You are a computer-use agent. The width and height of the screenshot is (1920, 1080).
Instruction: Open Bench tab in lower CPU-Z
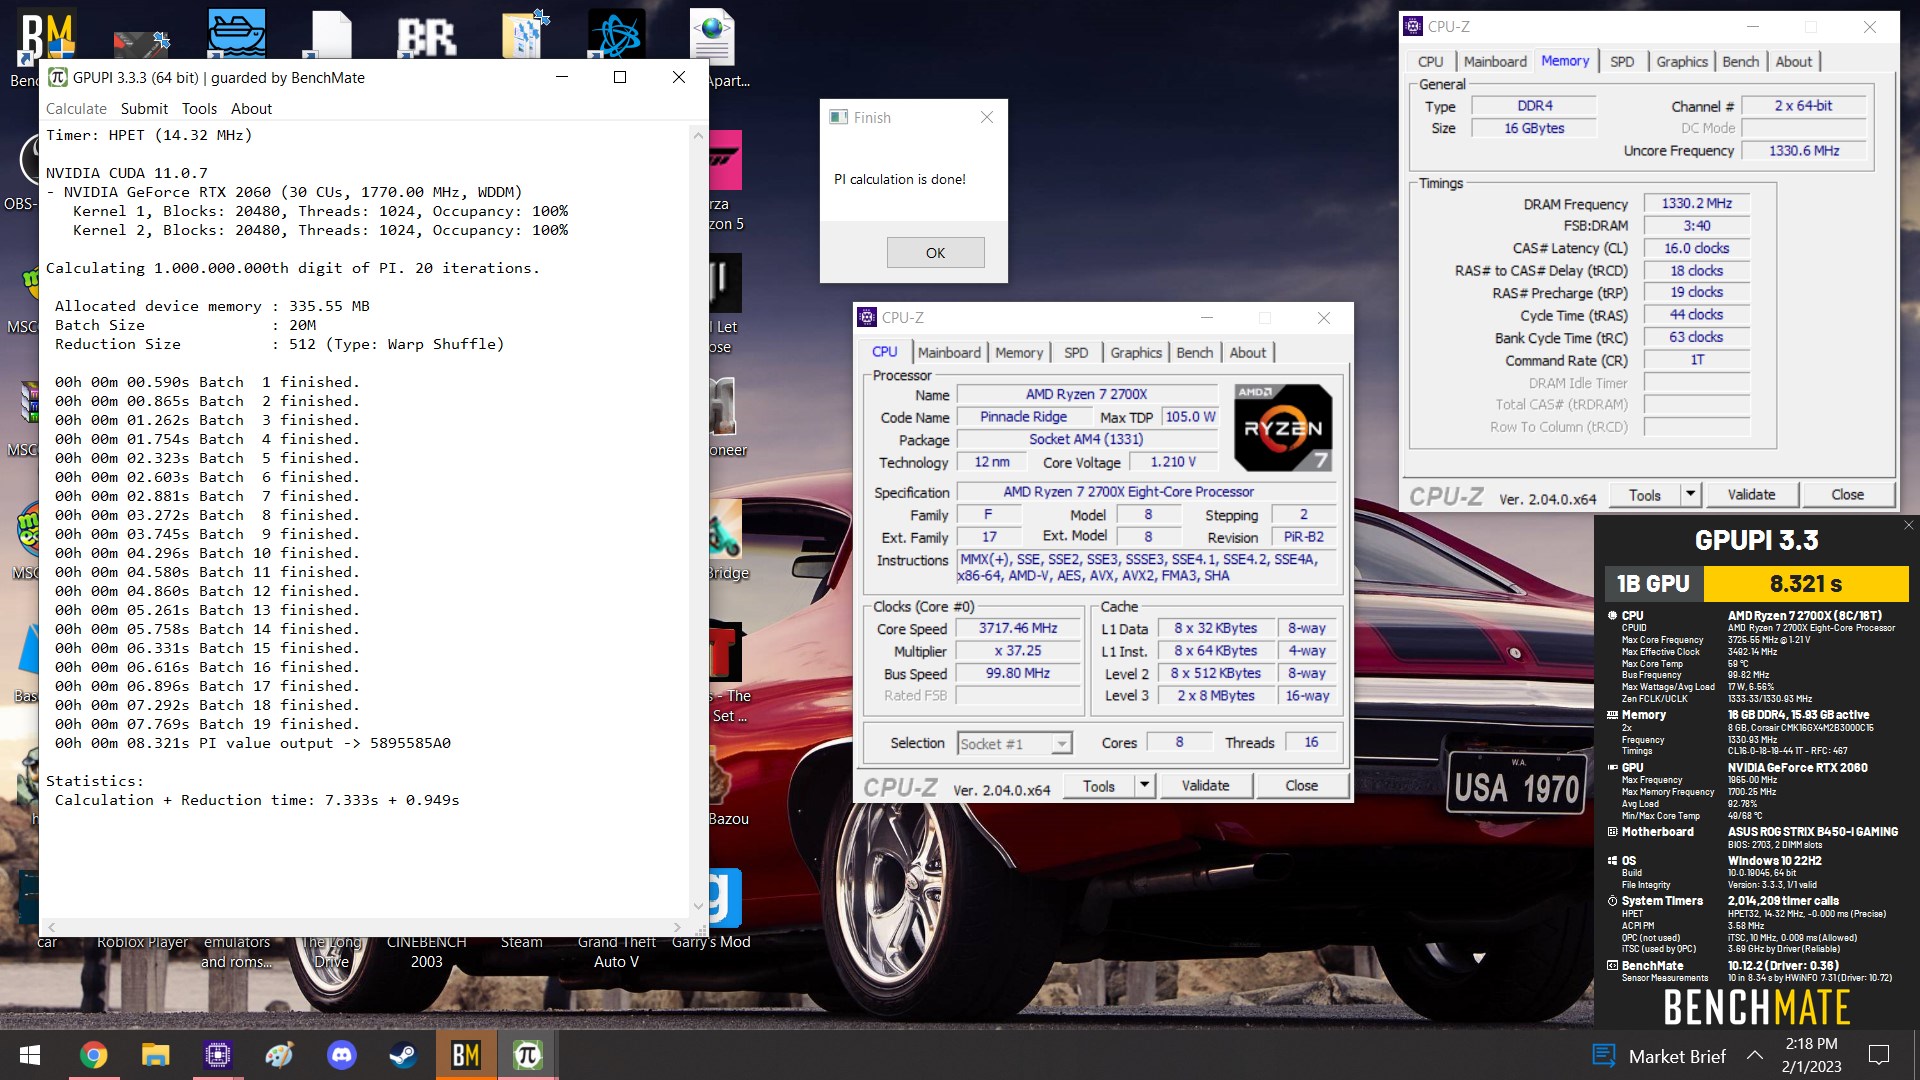pyautogui.click(x=1194, y=353)
